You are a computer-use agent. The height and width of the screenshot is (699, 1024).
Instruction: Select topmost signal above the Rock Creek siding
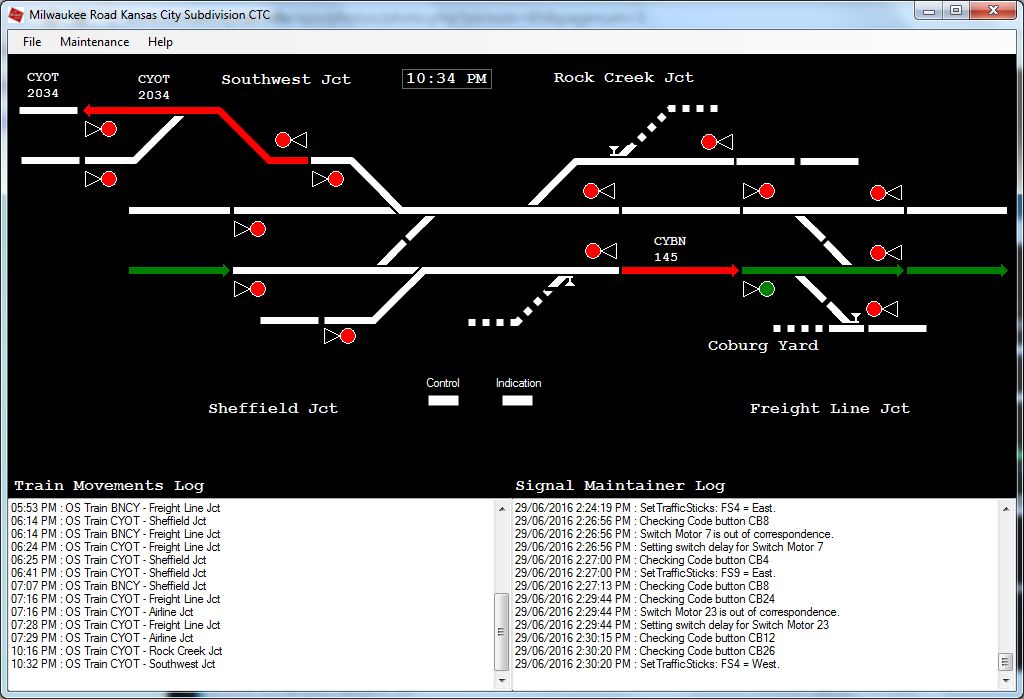[717, 142]
